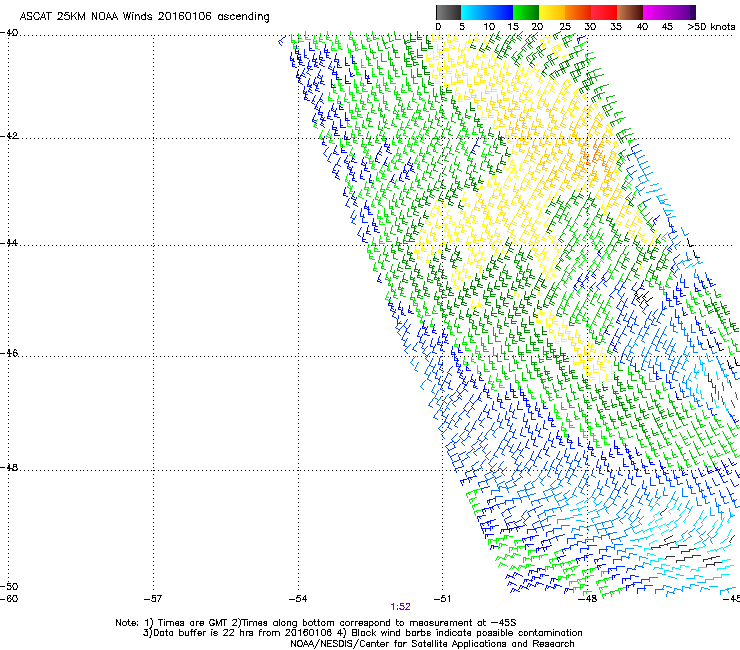740x650 pixels.
Task: Select the longitude axis label -60
Action: [x=9, y=599]
